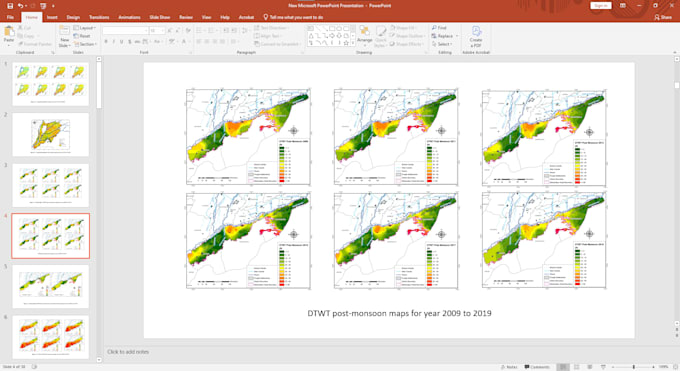Open the Arrange menu
Screen dimensions: 680x371
[365, 36]
